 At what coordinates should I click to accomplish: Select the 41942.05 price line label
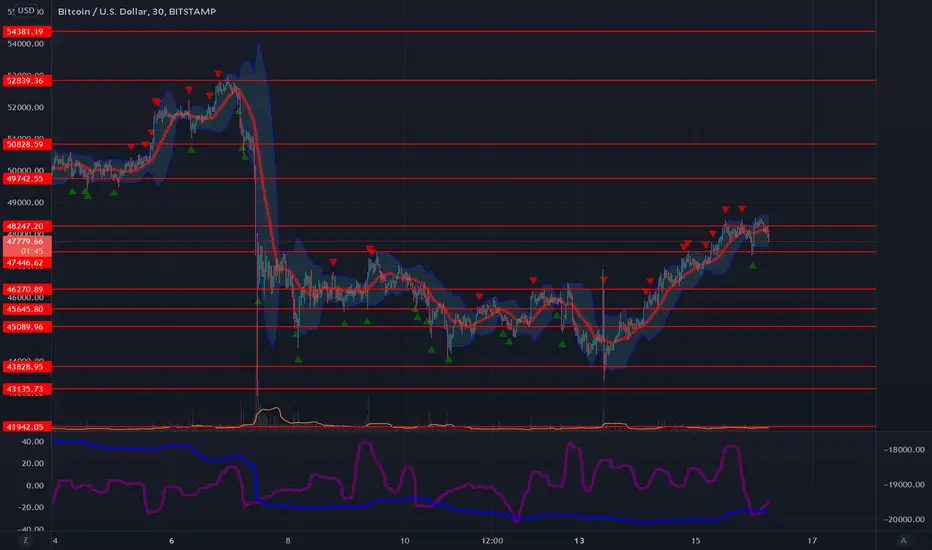(x=27, y=427)
